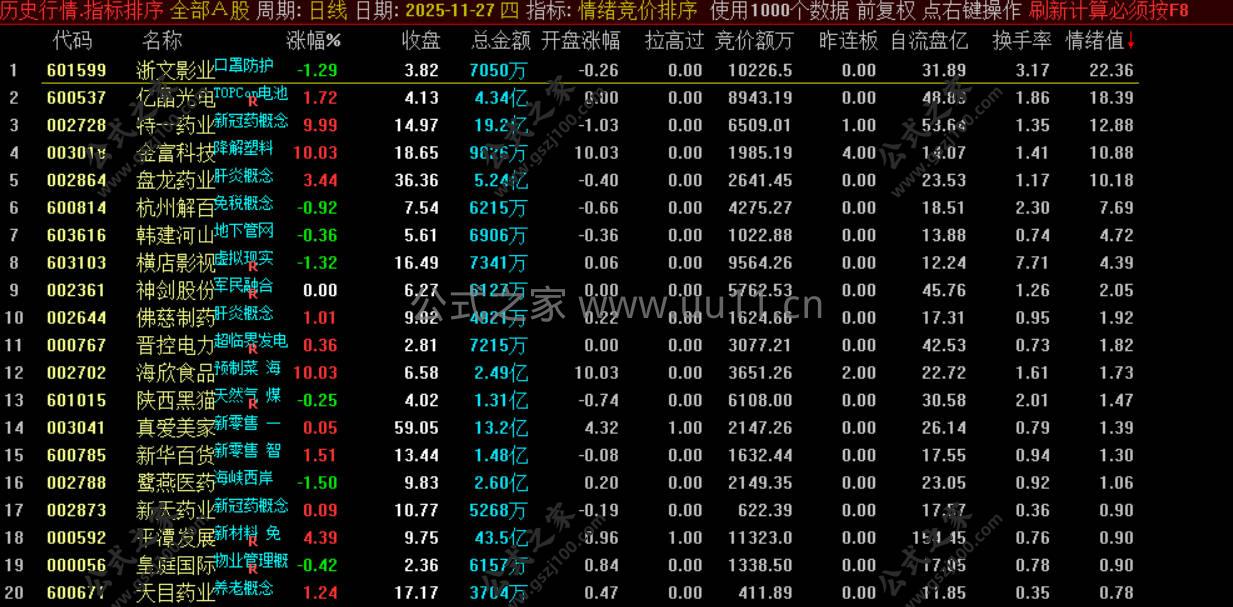Click the 点右键操作 hint
The width and height of the screenshot is (1233, 607).
click(x=971, y=11)
